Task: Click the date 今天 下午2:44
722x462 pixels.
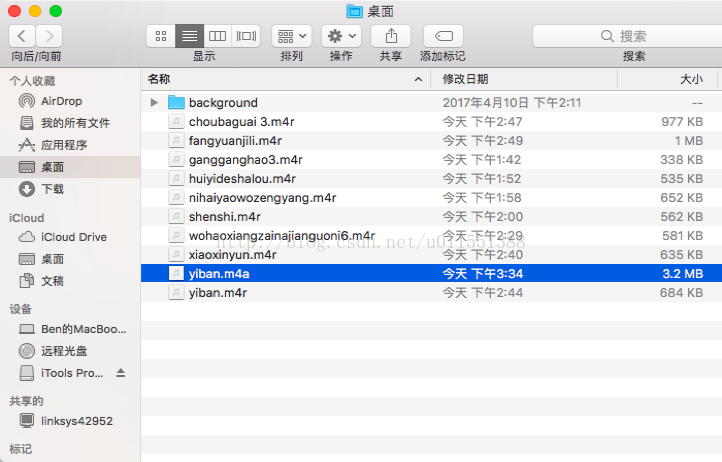Action: click(483, 292)
